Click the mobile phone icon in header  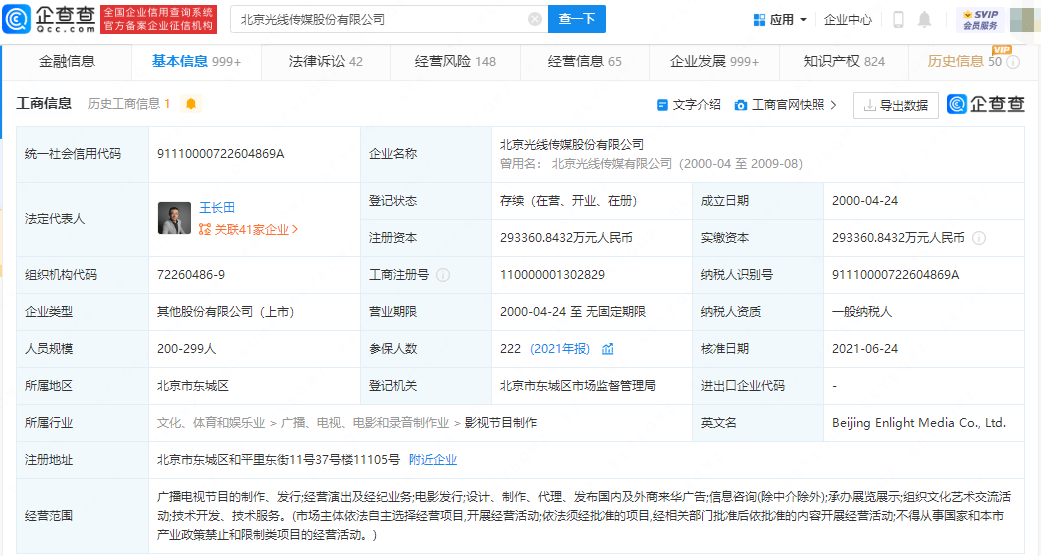[x=898, y=20]
